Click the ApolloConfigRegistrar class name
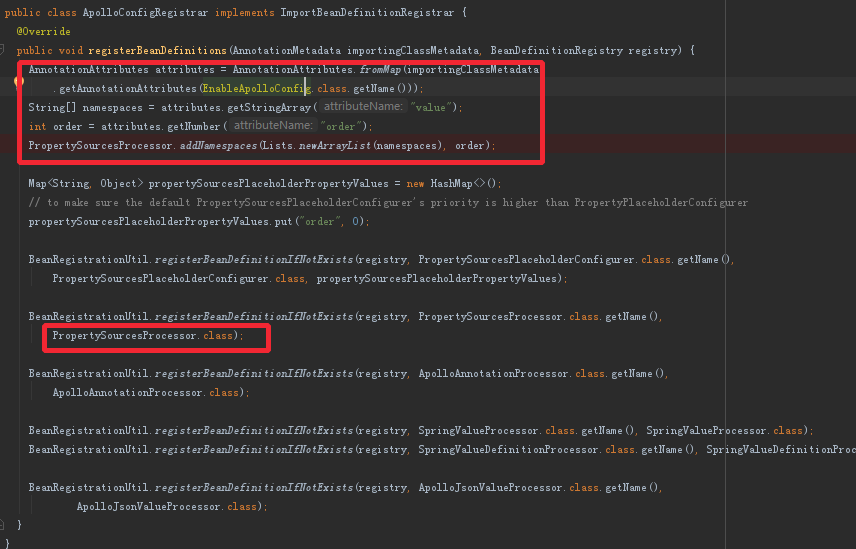 coord(145,13)
